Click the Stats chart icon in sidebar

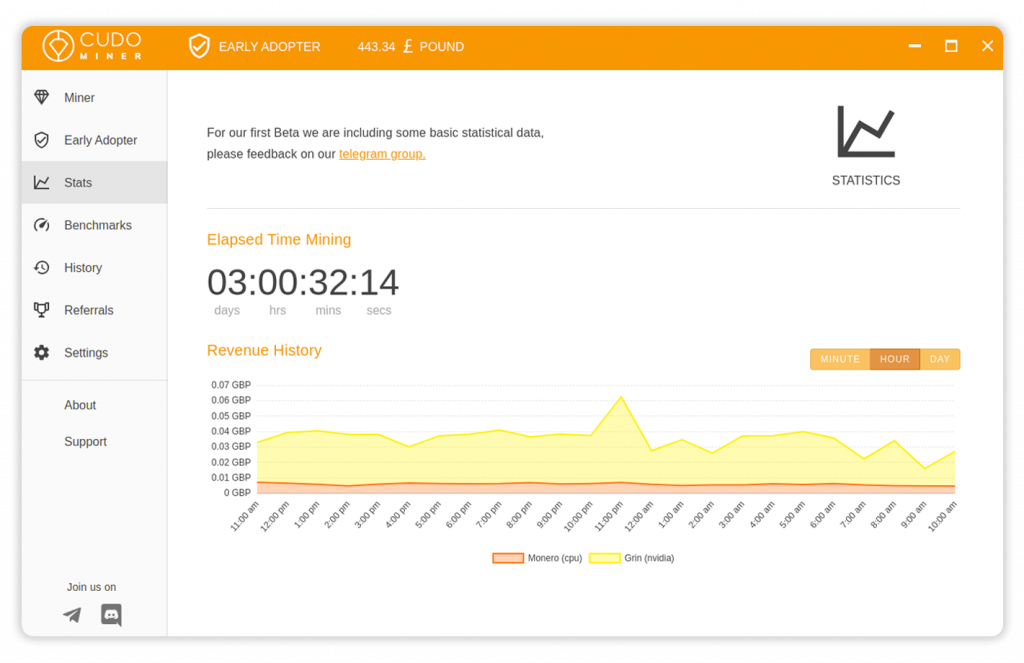(x=41, y=182)
